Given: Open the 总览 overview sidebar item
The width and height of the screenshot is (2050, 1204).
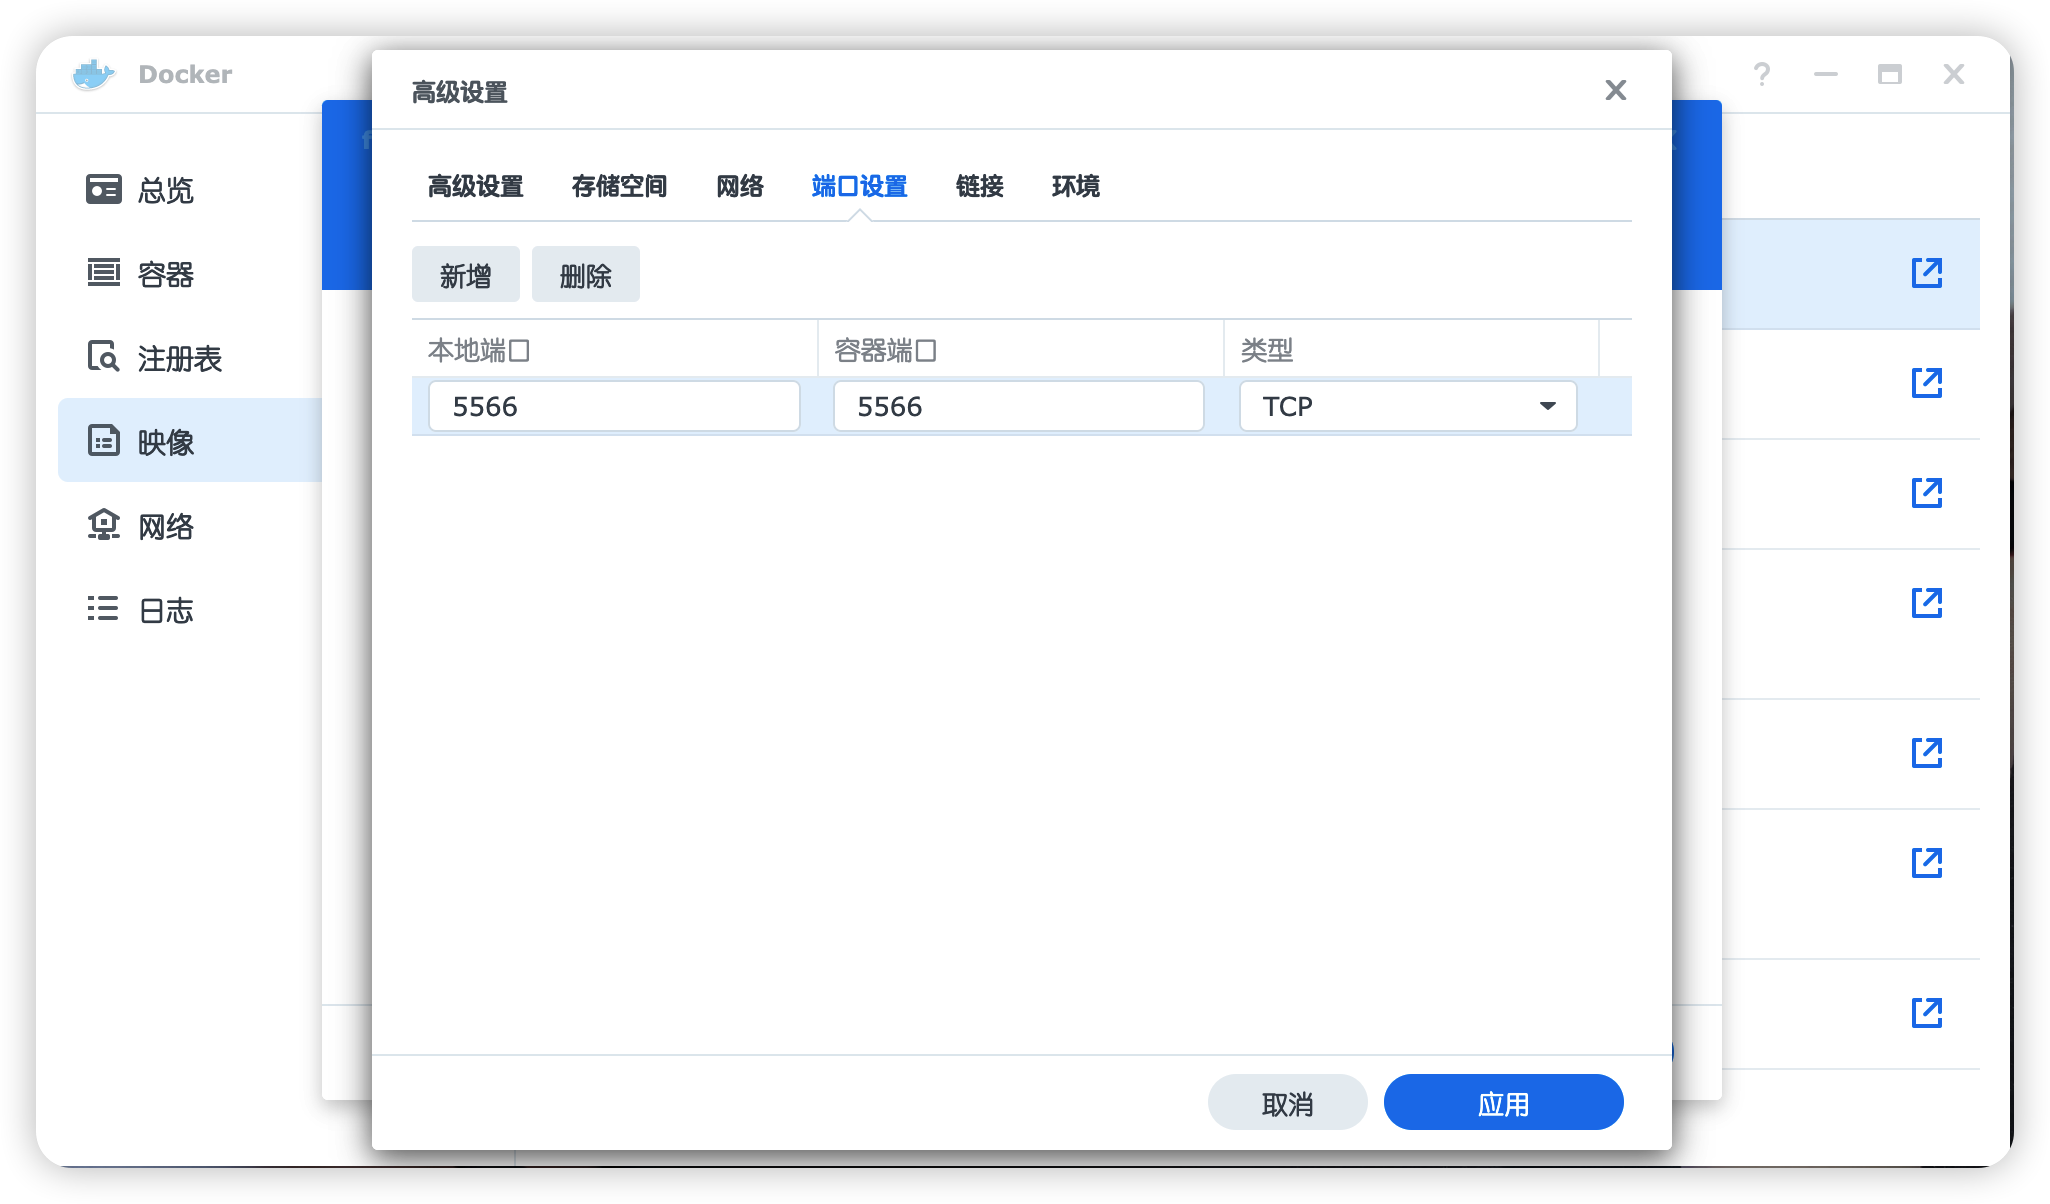Looking at the screenshot, I should tap(190, 190).
